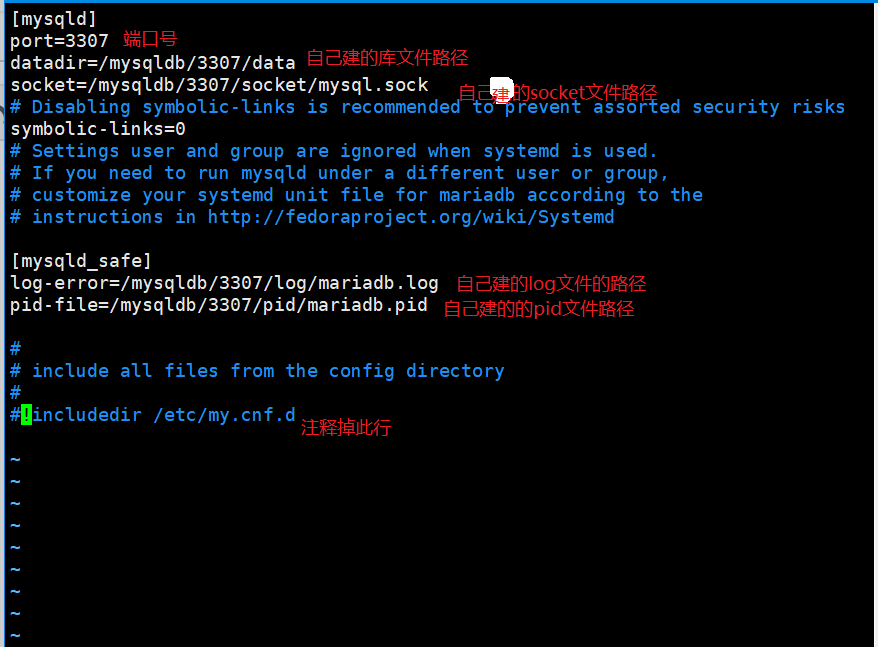
Task: Click the red socket文件路径 annotation
Action: coord(558,92)
